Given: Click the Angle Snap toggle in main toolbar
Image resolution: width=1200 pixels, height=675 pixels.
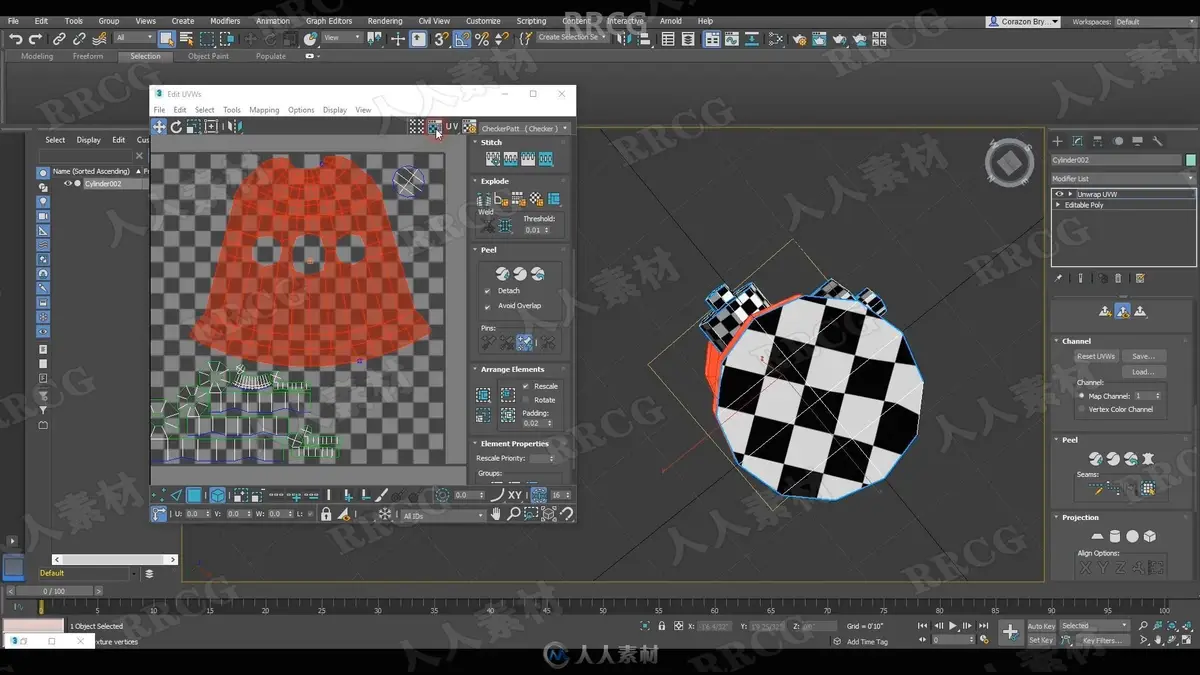Looking at the screenshot, I should pos(462,39).
